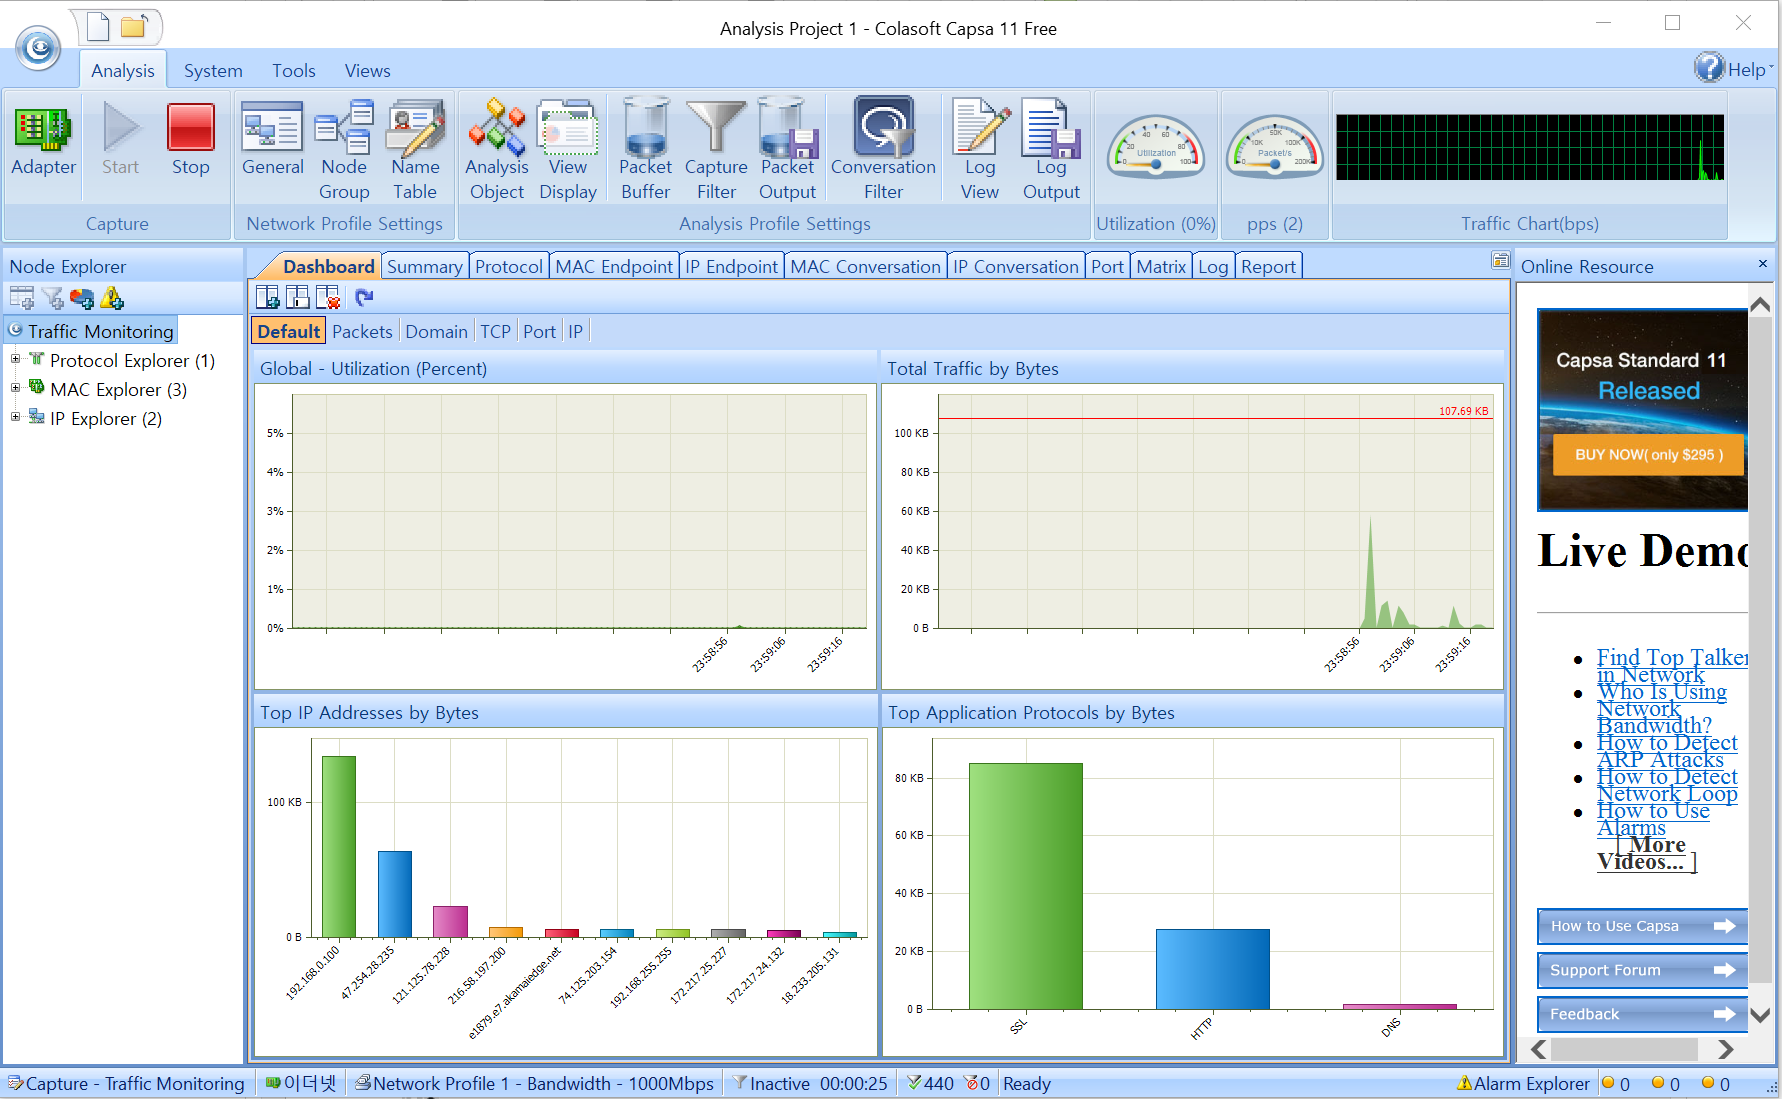Screen dimensions: 1782x1099
Task: Click the alarm warning icon in Node Explorer toolbar
Action: click(x=112, y=297)
